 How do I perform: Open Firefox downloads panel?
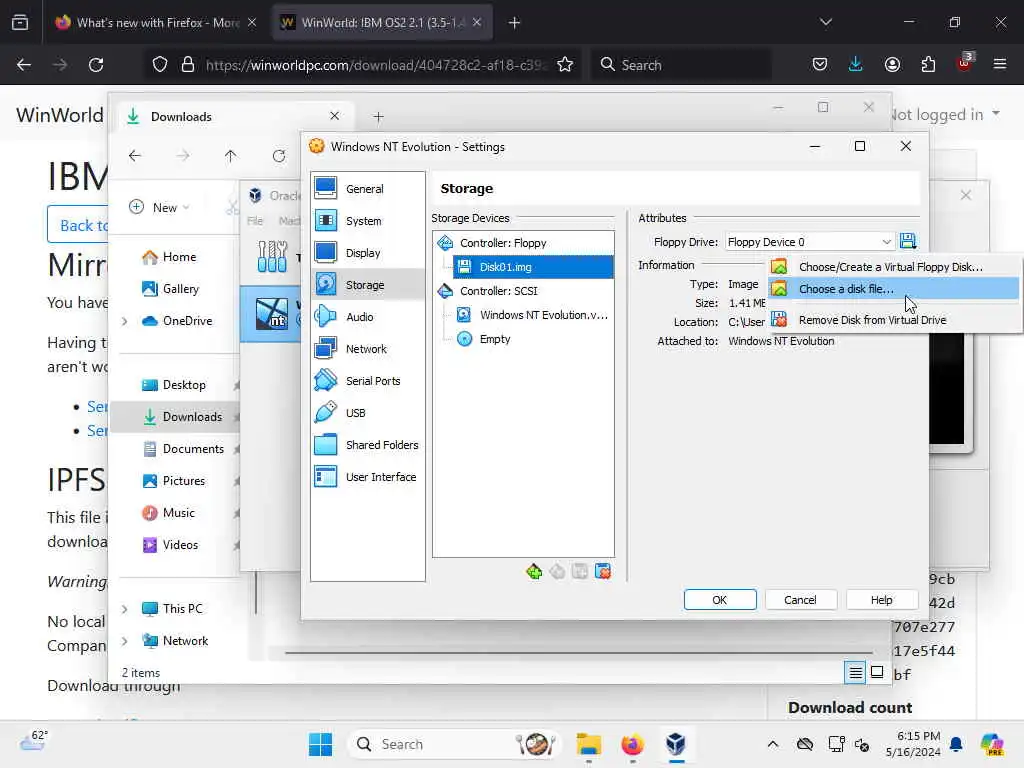point(856,65)
